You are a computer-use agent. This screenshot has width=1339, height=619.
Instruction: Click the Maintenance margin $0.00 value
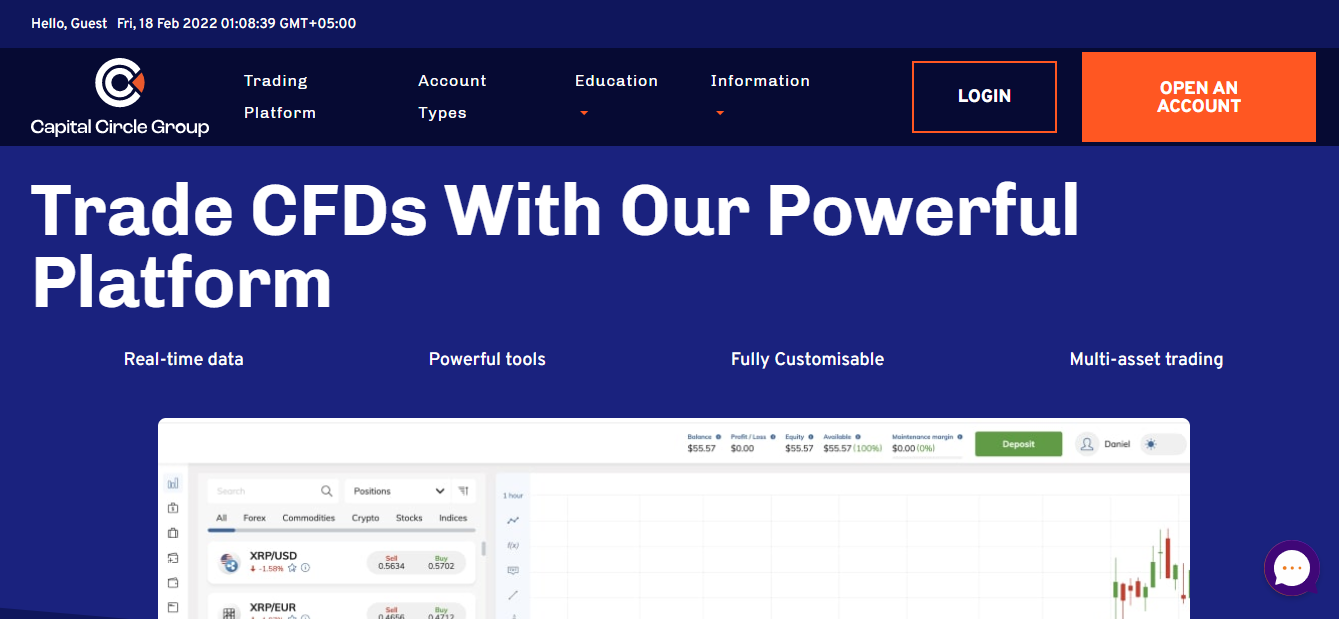[902, 448]
